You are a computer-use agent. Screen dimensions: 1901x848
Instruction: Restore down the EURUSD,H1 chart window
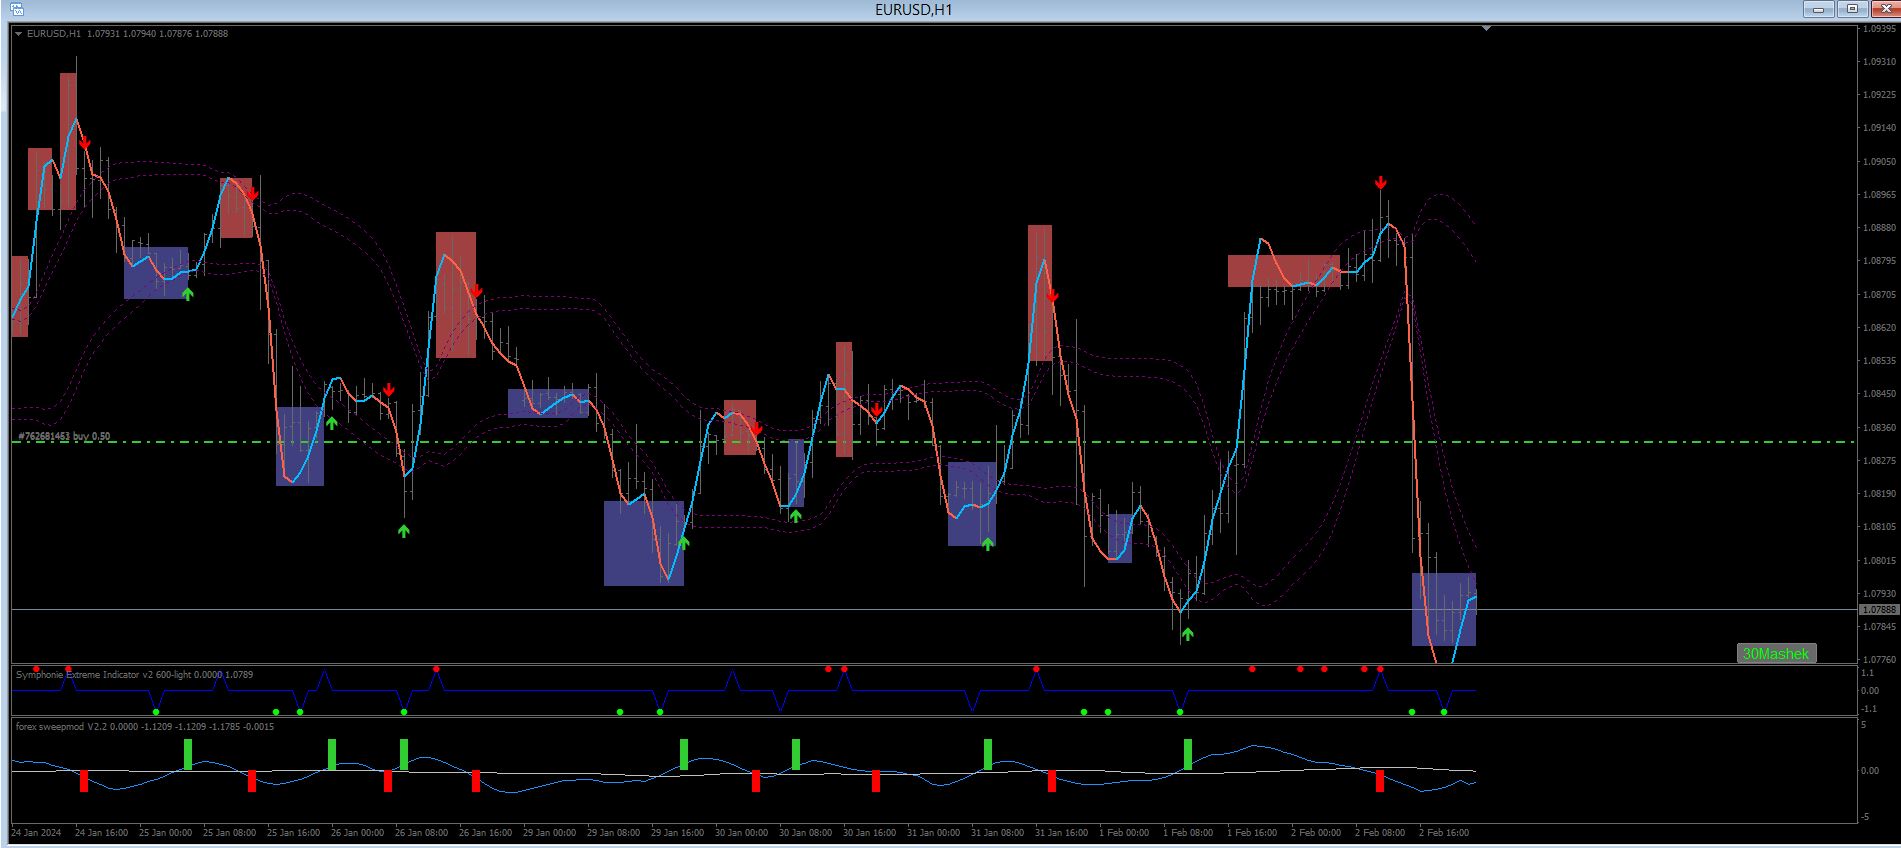[1852, 9]
